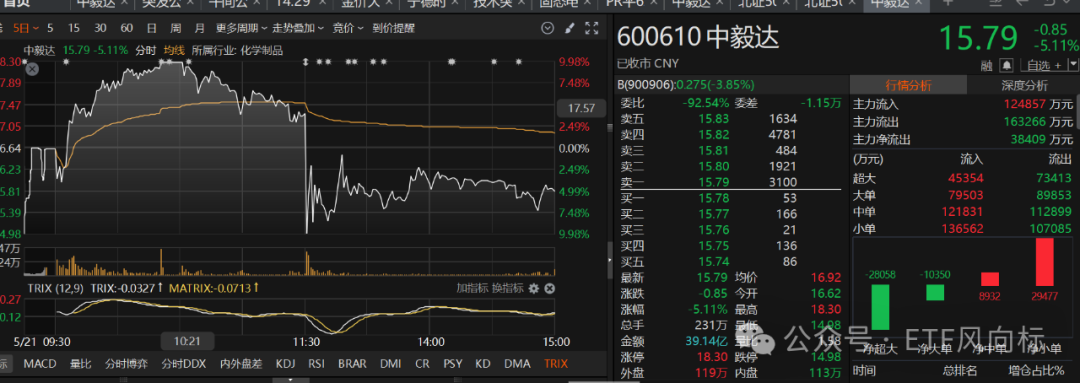The width and height of the screenshot is (1080, 383).
Task: Select the TRIX indicator tab
Action: [557, 364]
